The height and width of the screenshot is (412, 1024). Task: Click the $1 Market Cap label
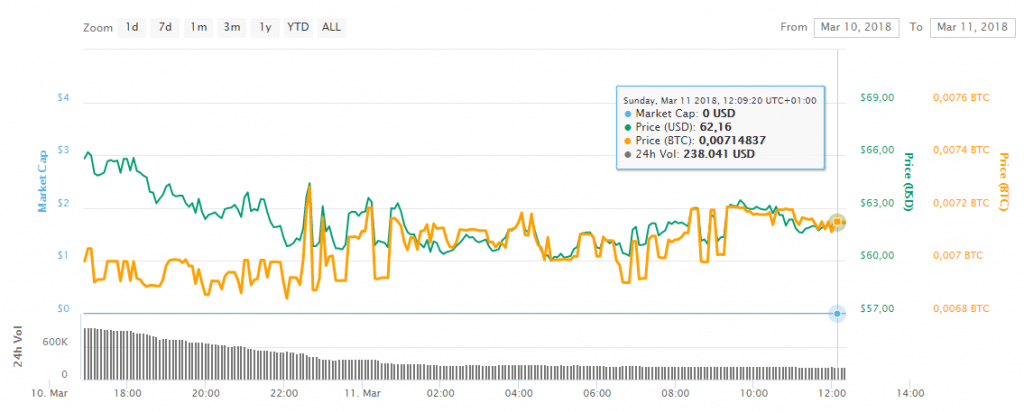pyautogui.click(x=64, y=255)
